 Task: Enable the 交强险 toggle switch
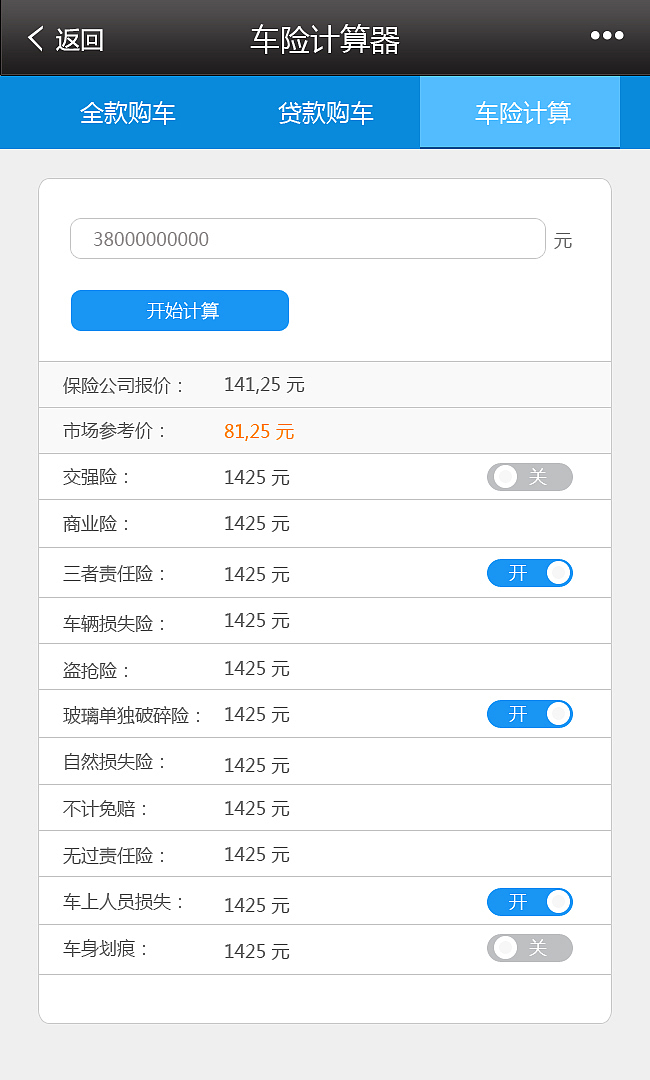coord(530,477)
